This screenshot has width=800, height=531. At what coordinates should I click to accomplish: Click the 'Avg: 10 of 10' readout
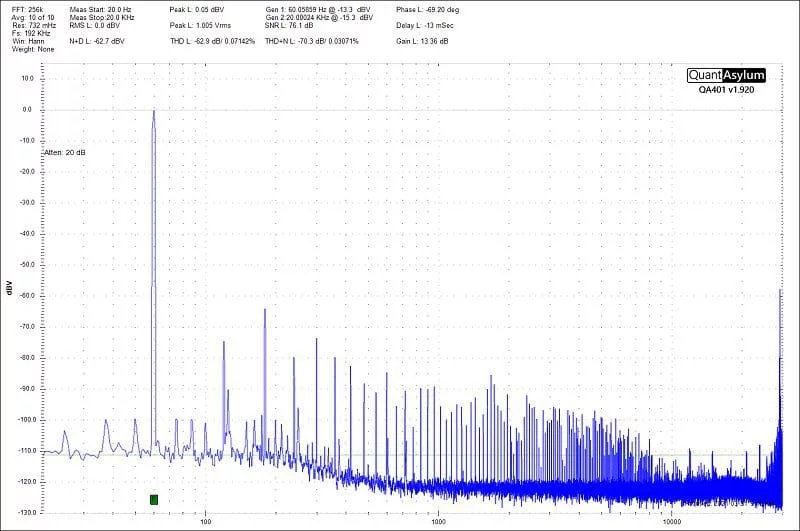pyautogui.click(x=33, y=17)
